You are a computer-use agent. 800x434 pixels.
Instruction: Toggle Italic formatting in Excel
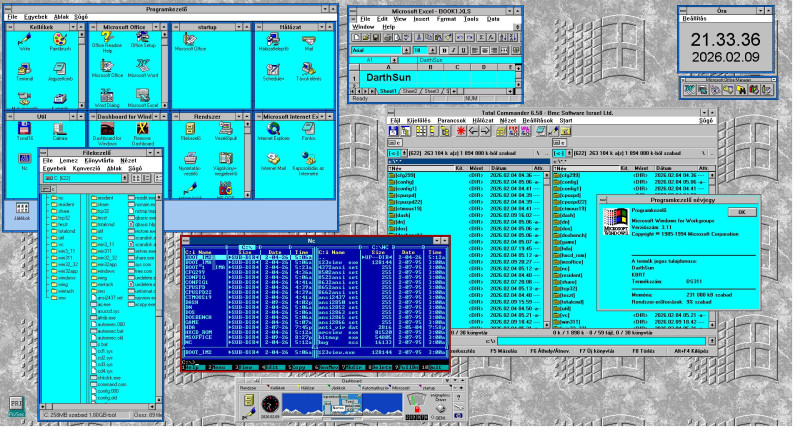coord(454,50)
